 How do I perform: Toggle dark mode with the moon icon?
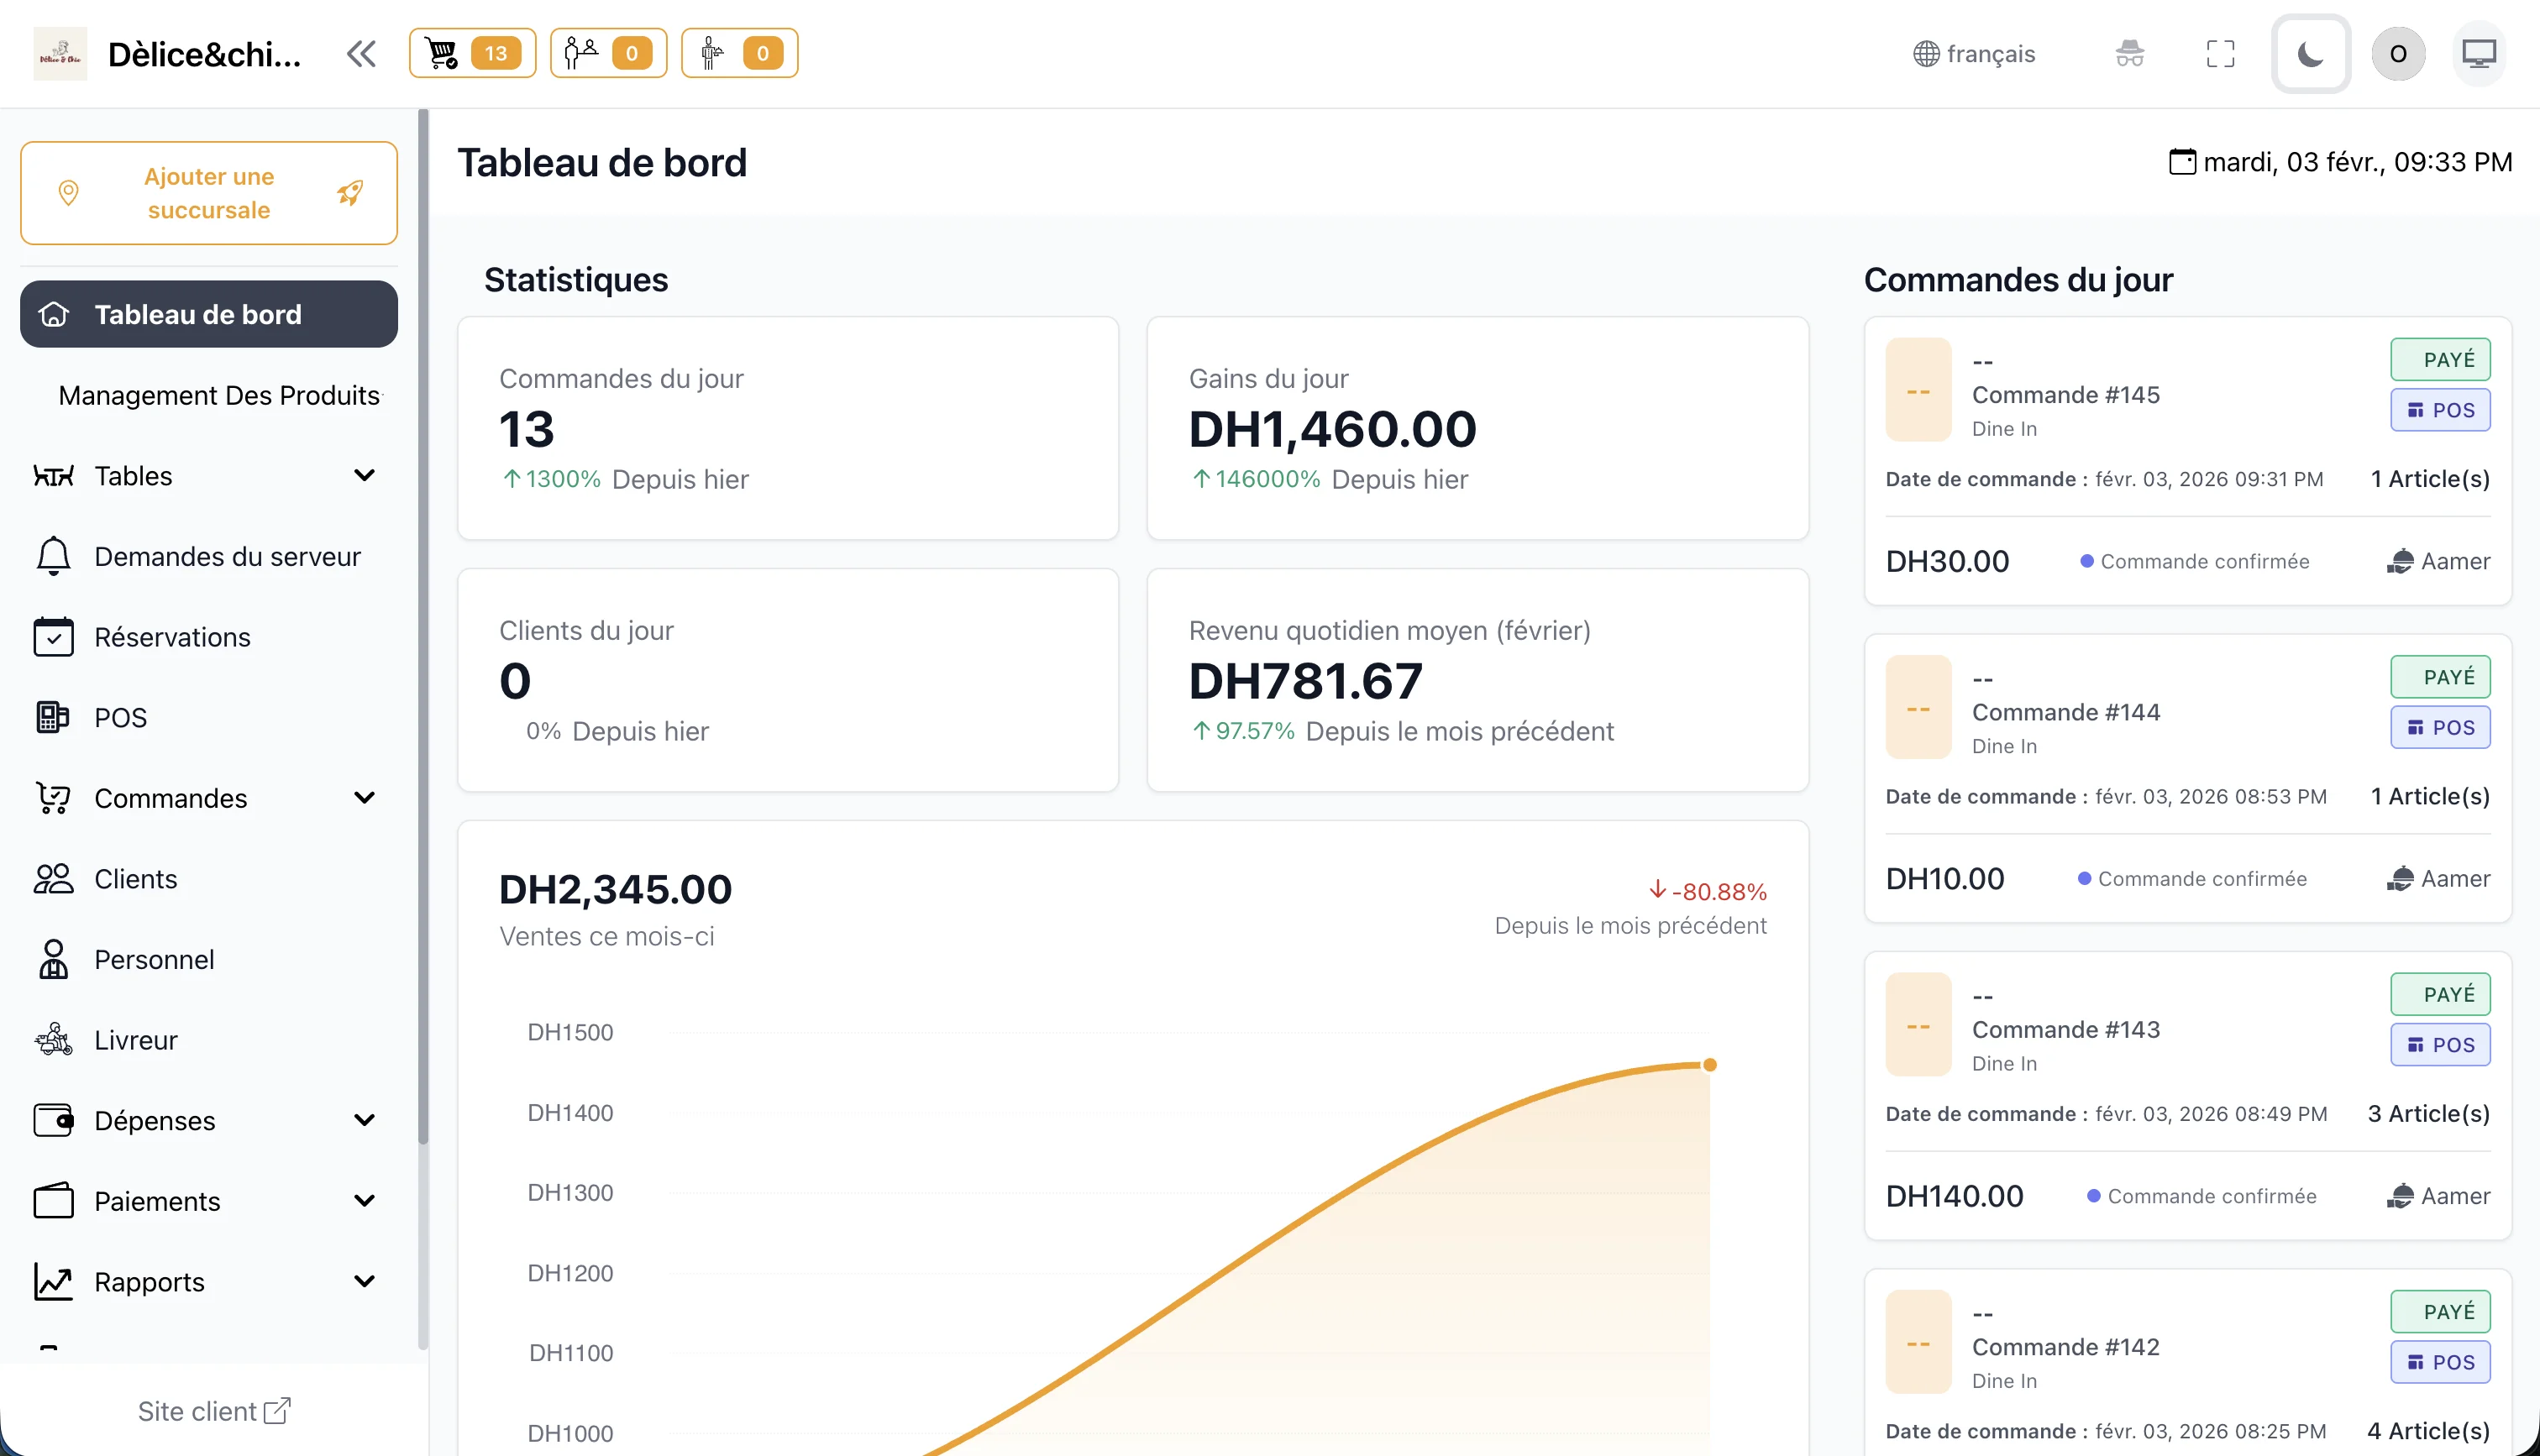pos(2310,53)
